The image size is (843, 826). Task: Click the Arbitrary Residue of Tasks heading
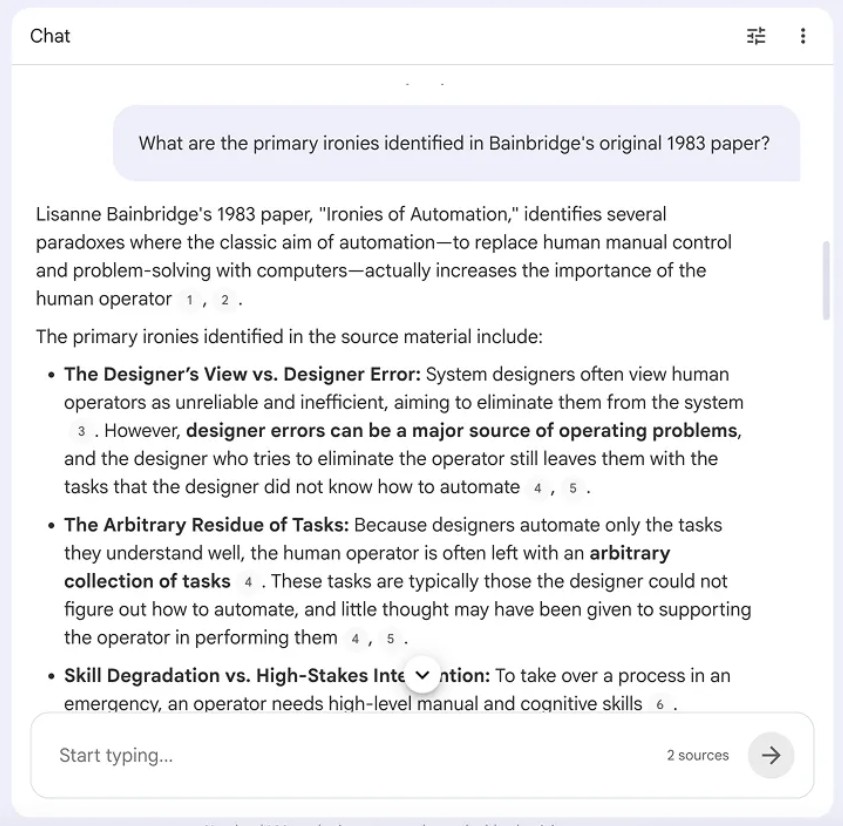coord(206,525)
